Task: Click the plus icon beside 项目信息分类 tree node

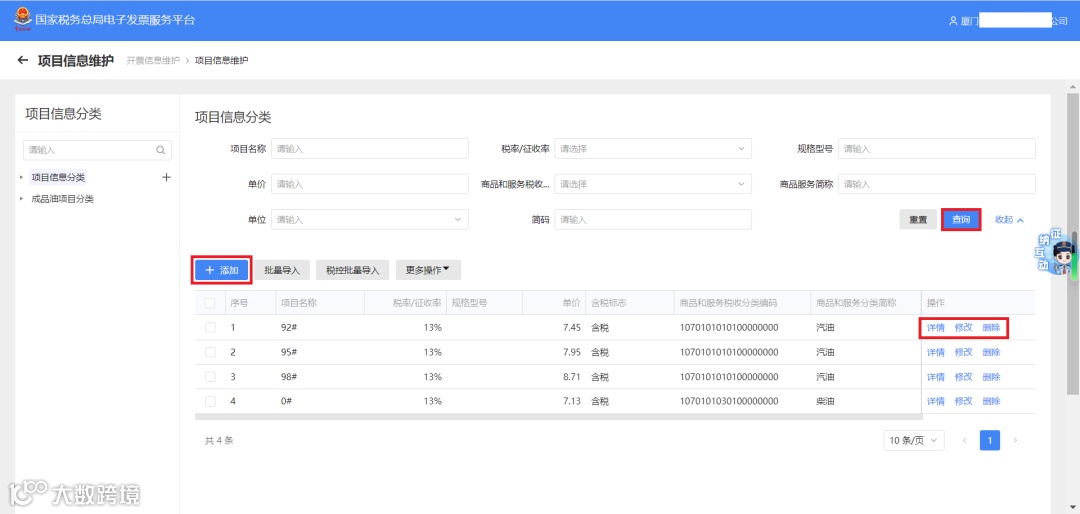Action: pyautogui.click(x=166, y=177)
